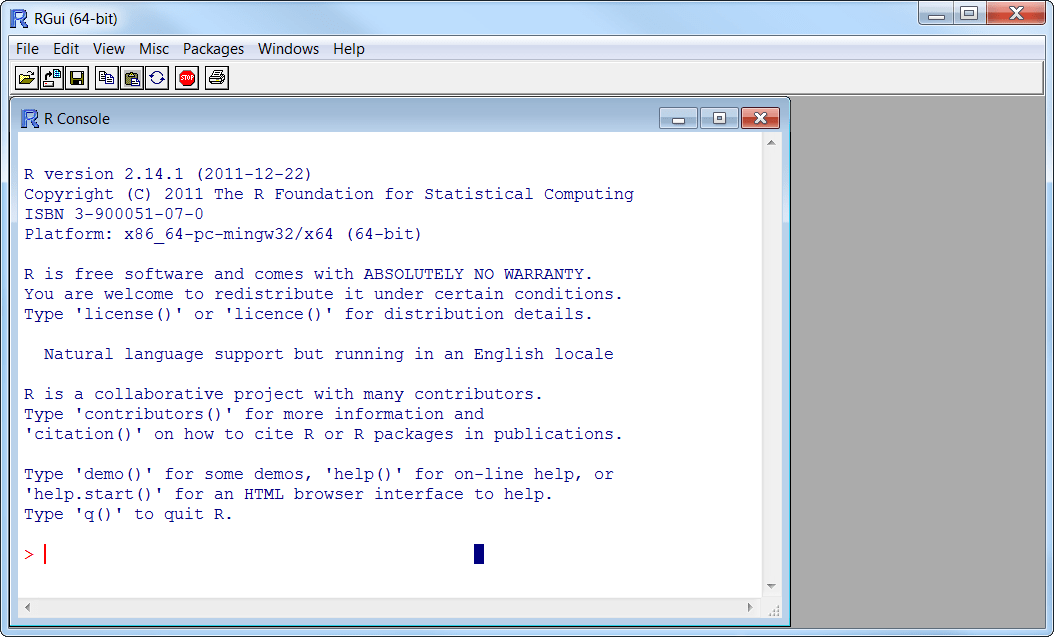Click the 'R is a collaborative project' line
The height and width of the screenshot is (637, 1054).
pos(283,394)
